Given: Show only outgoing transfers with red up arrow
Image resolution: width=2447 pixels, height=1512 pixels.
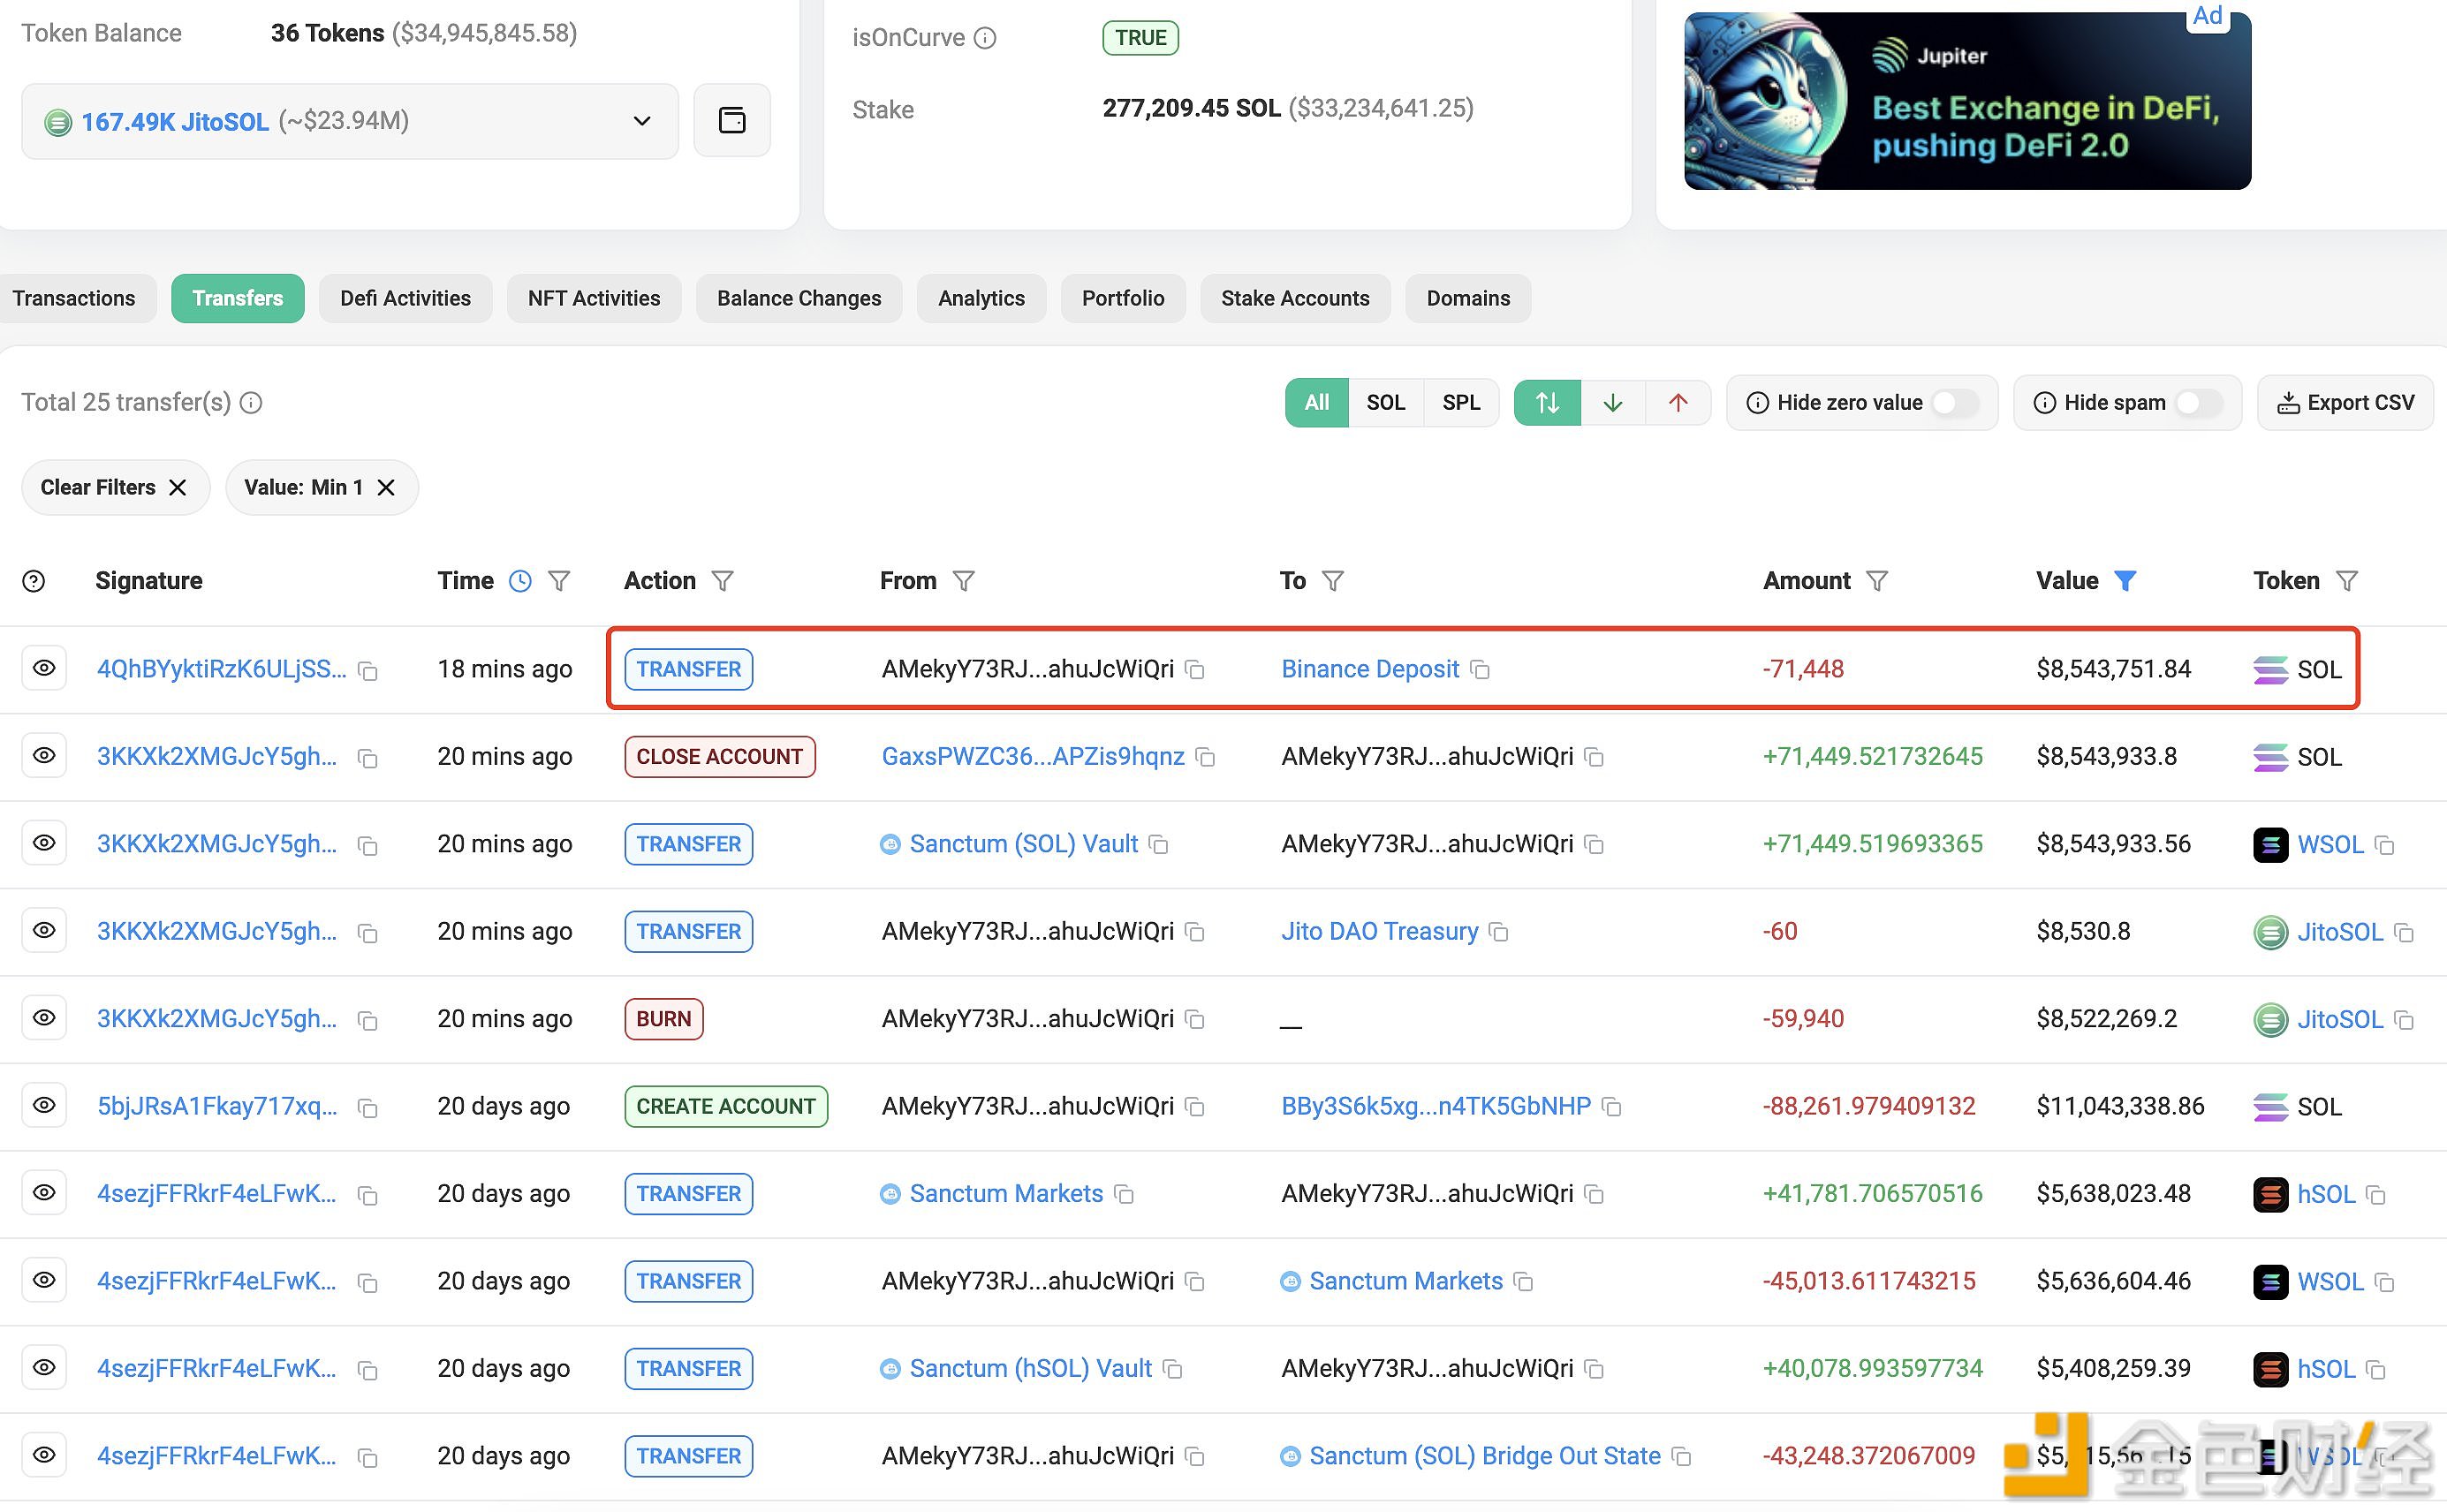Looking at the screenshot, I should tap(1678, 403).
